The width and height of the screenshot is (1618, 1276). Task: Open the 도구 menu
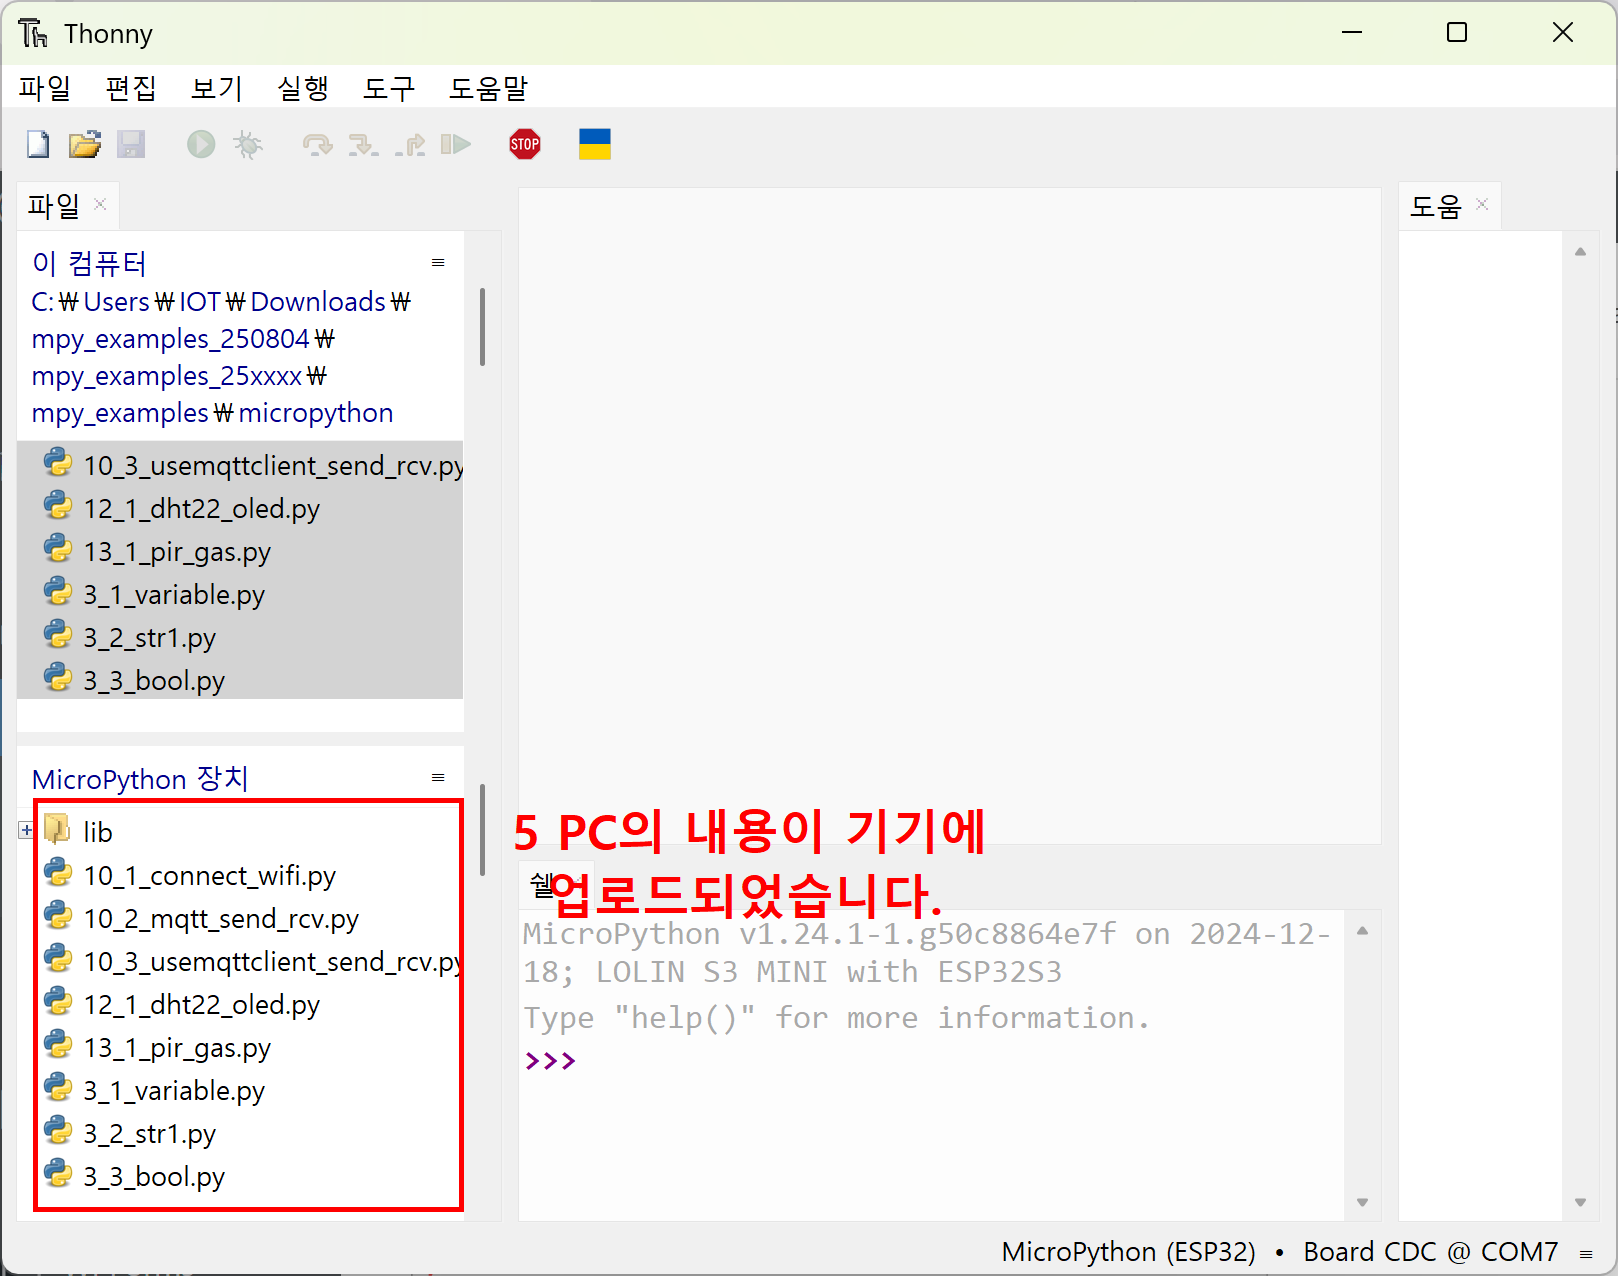click(x=388, y=89)
